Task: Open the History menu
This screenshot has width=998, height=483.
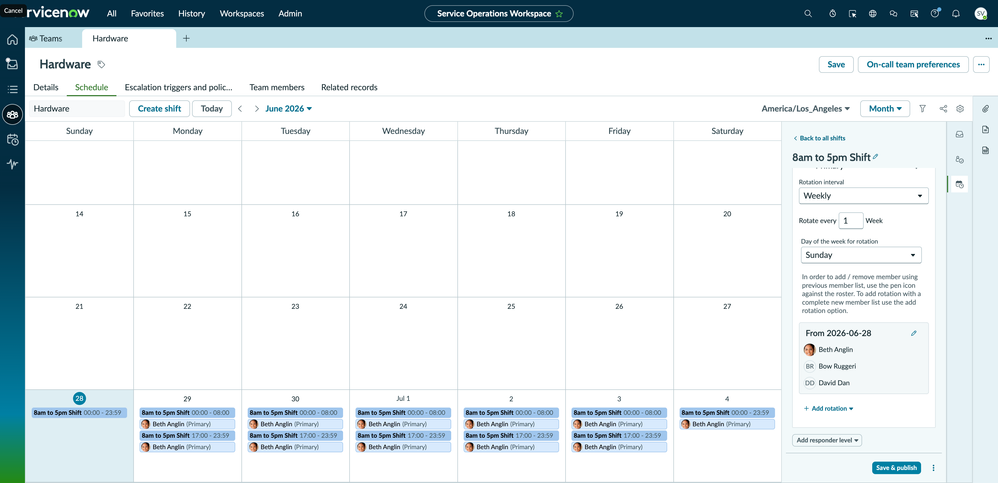Action: (x=192, y=13)
